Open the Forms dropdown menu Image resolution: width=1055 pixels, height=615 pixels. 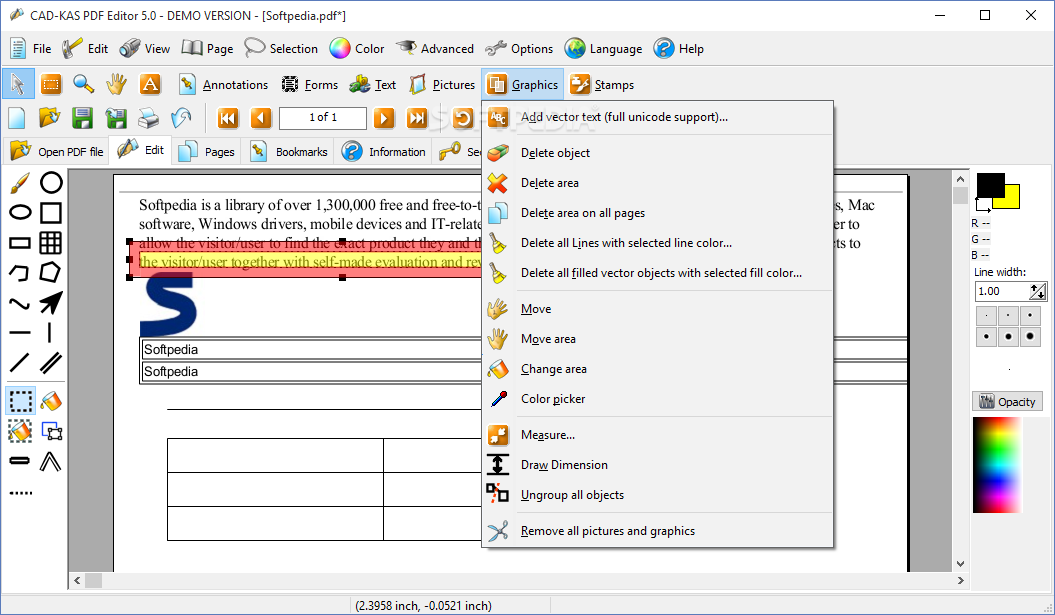click(310, 85)
